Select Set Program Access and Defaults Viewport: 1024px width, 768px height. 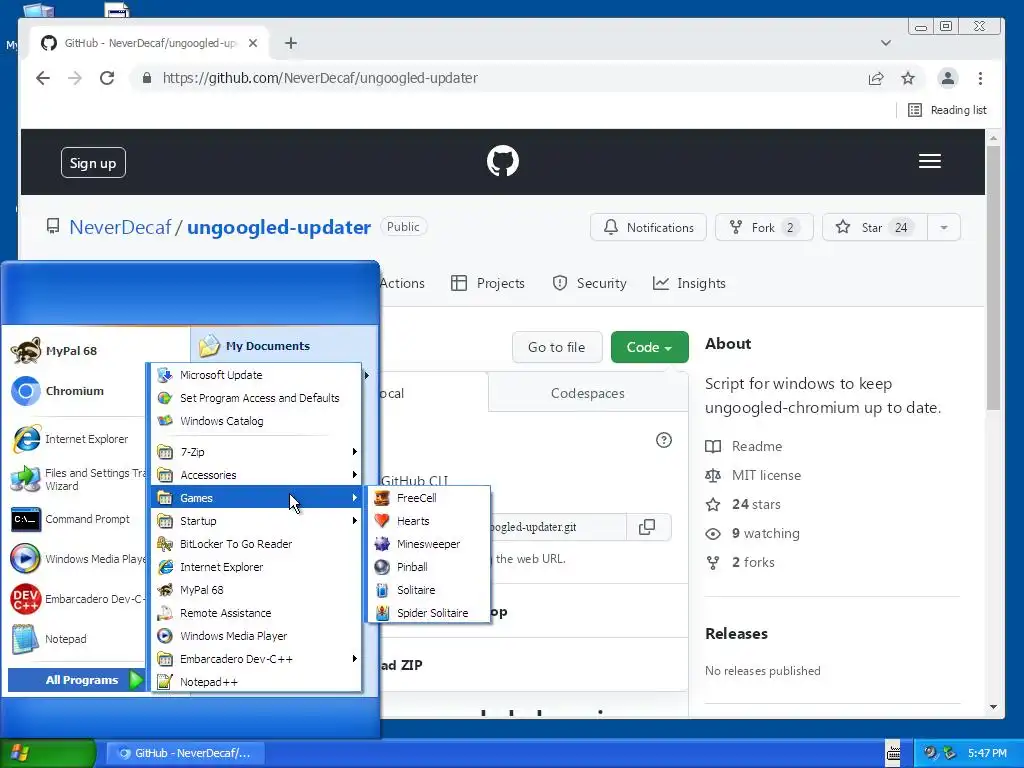point(256,398)
